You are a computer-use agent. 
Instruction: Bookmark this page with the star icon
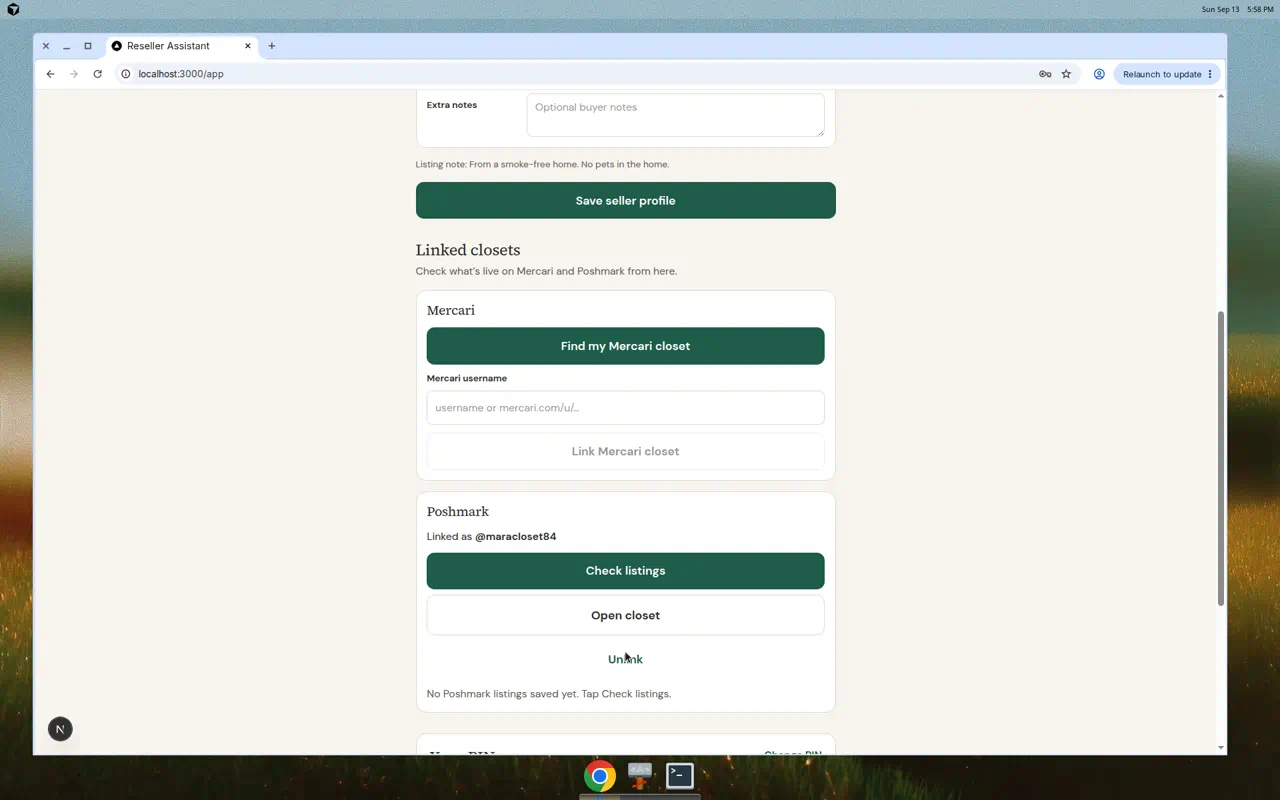coord(1066,74)
